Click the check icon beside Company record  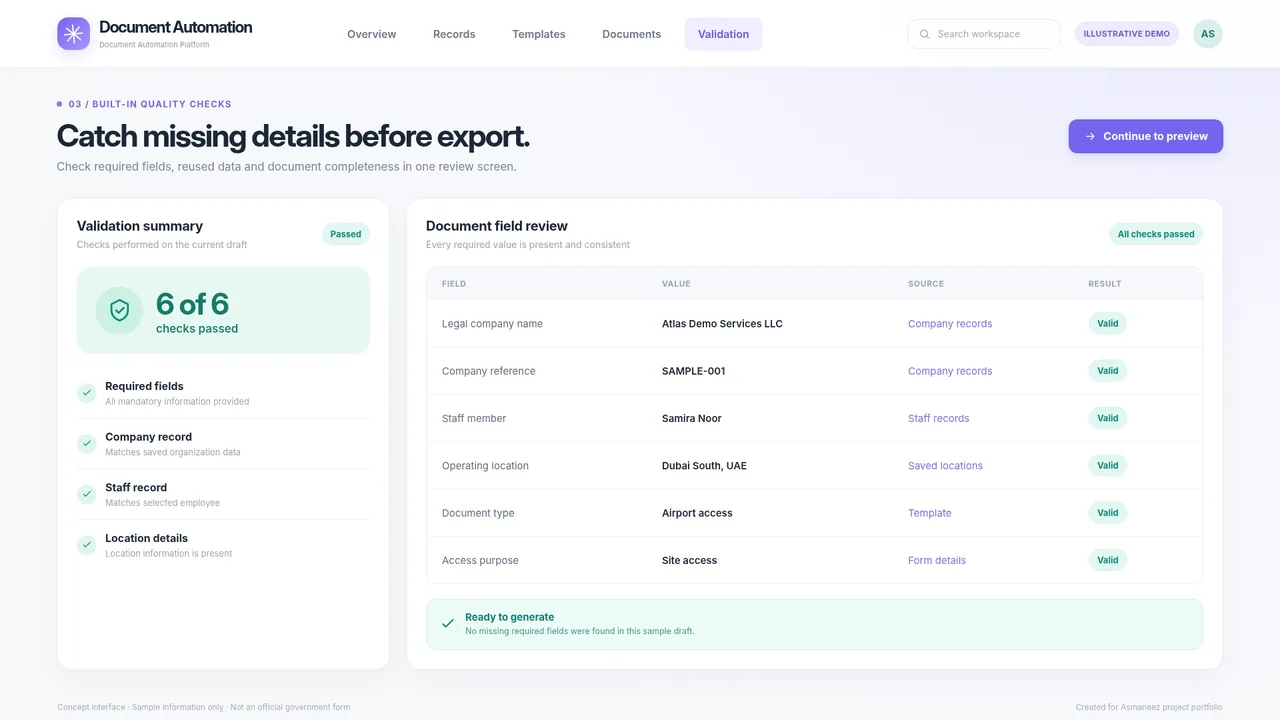click(87, 444)
